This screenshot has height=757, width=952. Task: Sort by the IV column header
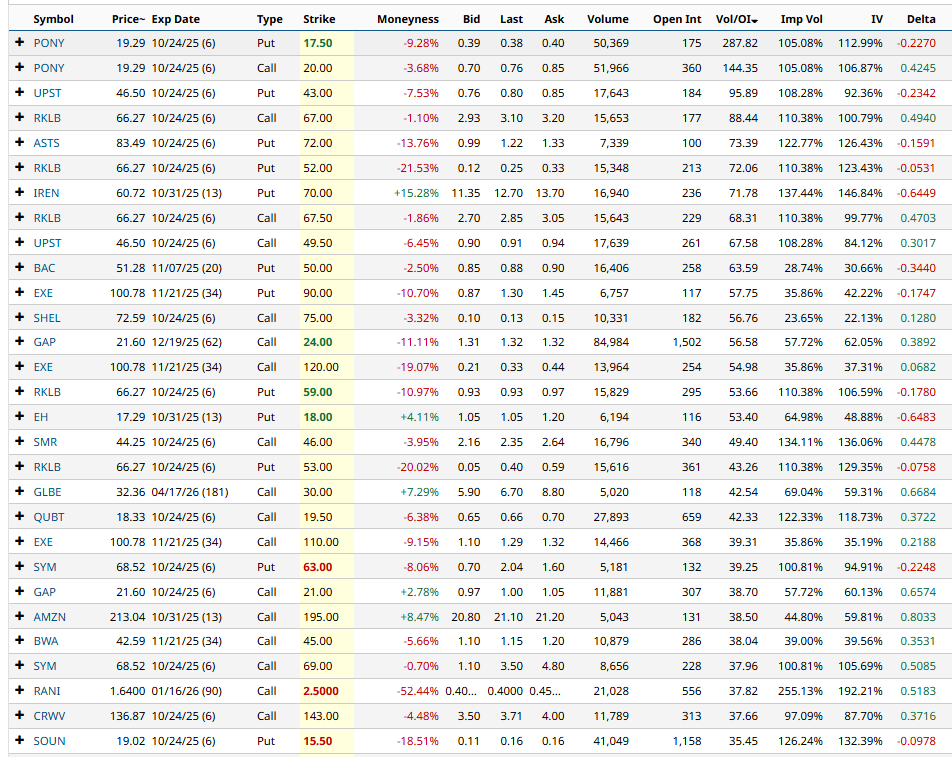876,19
